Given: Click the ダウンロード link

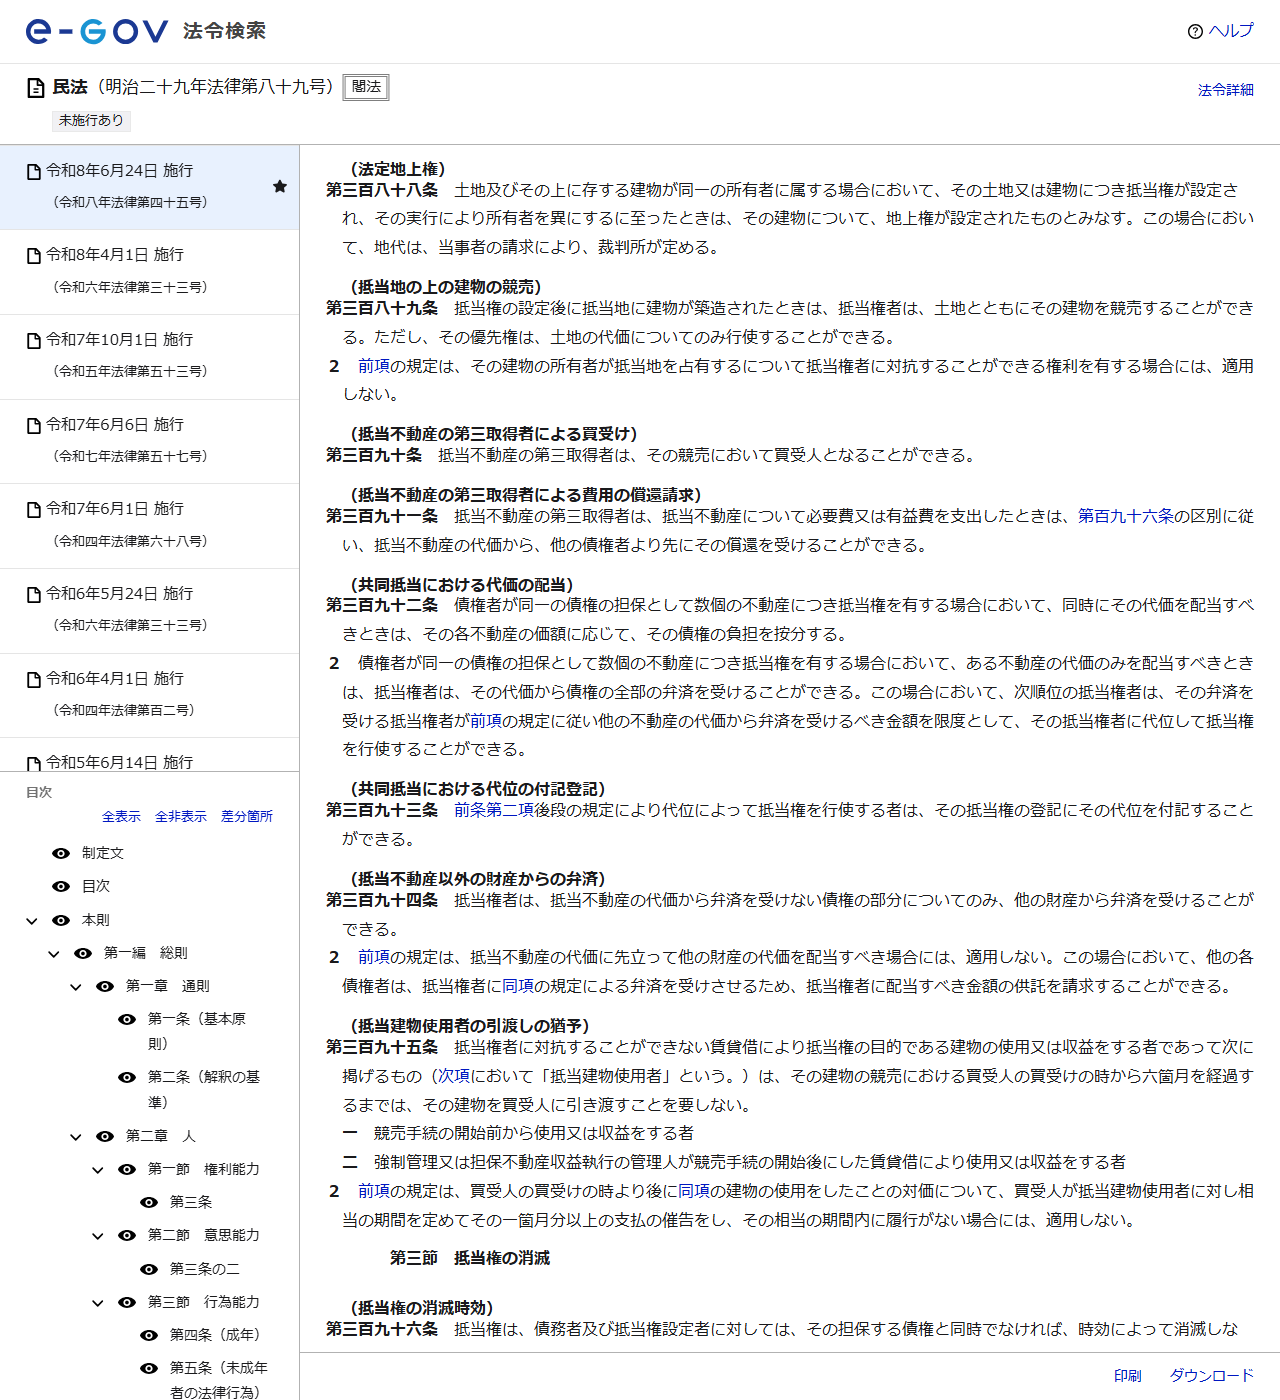Looking at the screenshot, I should (x=1212, y=1376).
